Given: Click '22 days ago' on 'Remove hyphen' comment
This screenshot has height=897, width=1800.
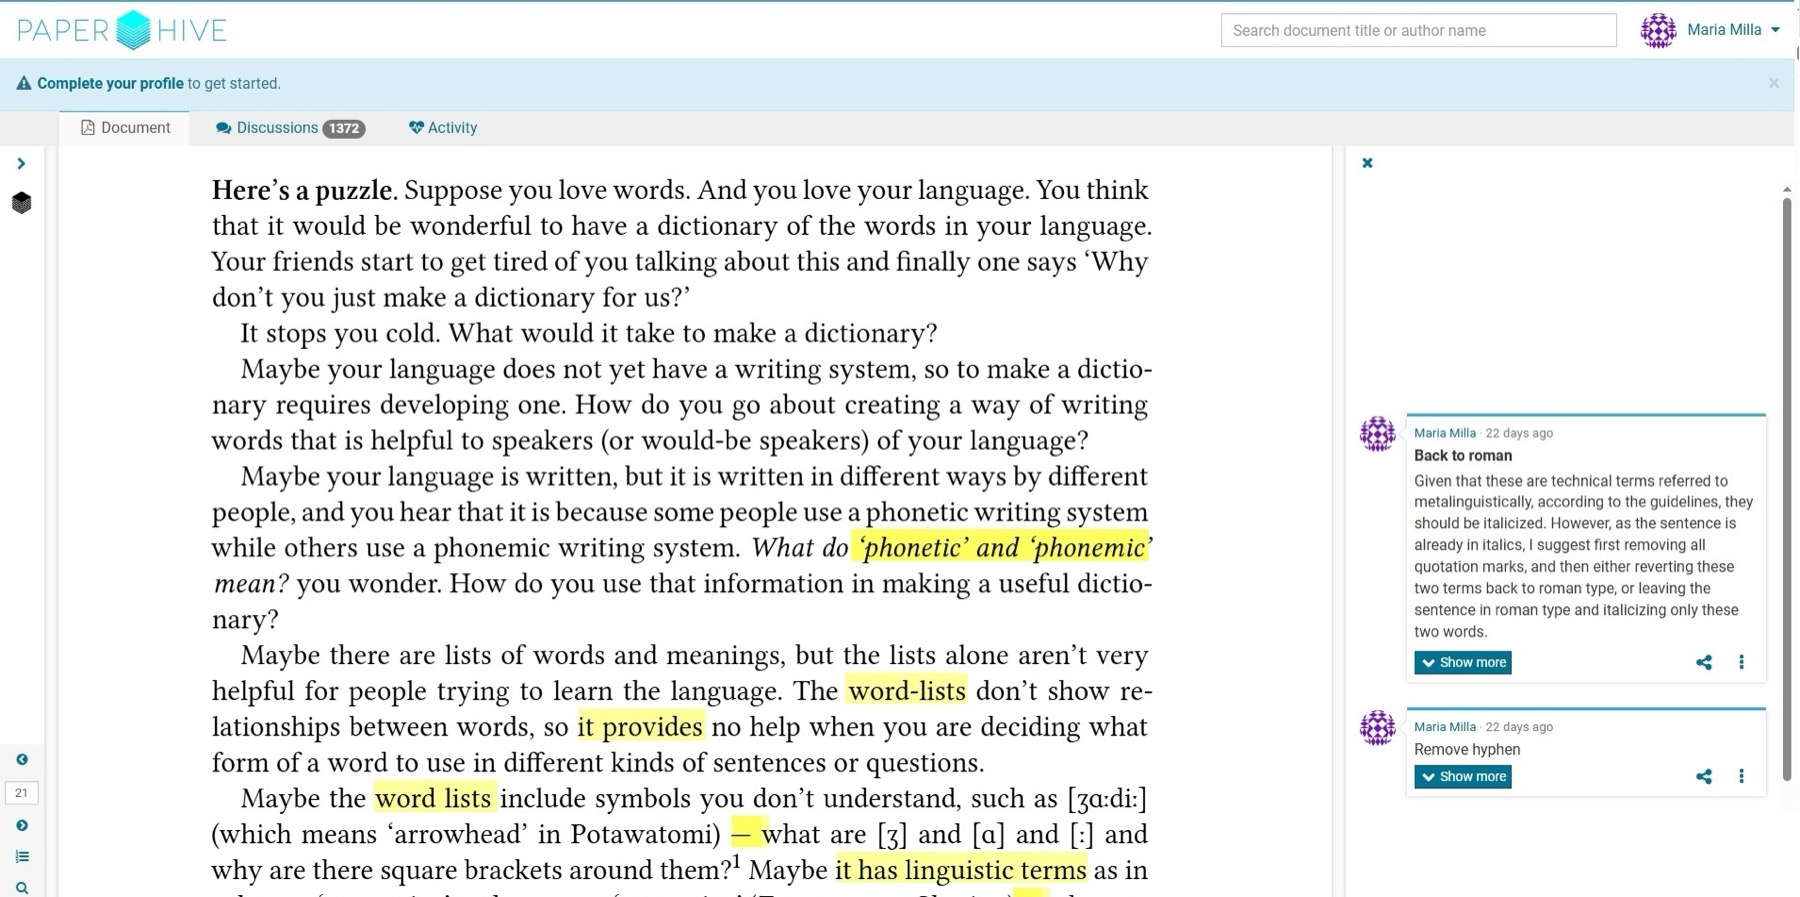Looking at the screenshot, I should click(1519, 727).
